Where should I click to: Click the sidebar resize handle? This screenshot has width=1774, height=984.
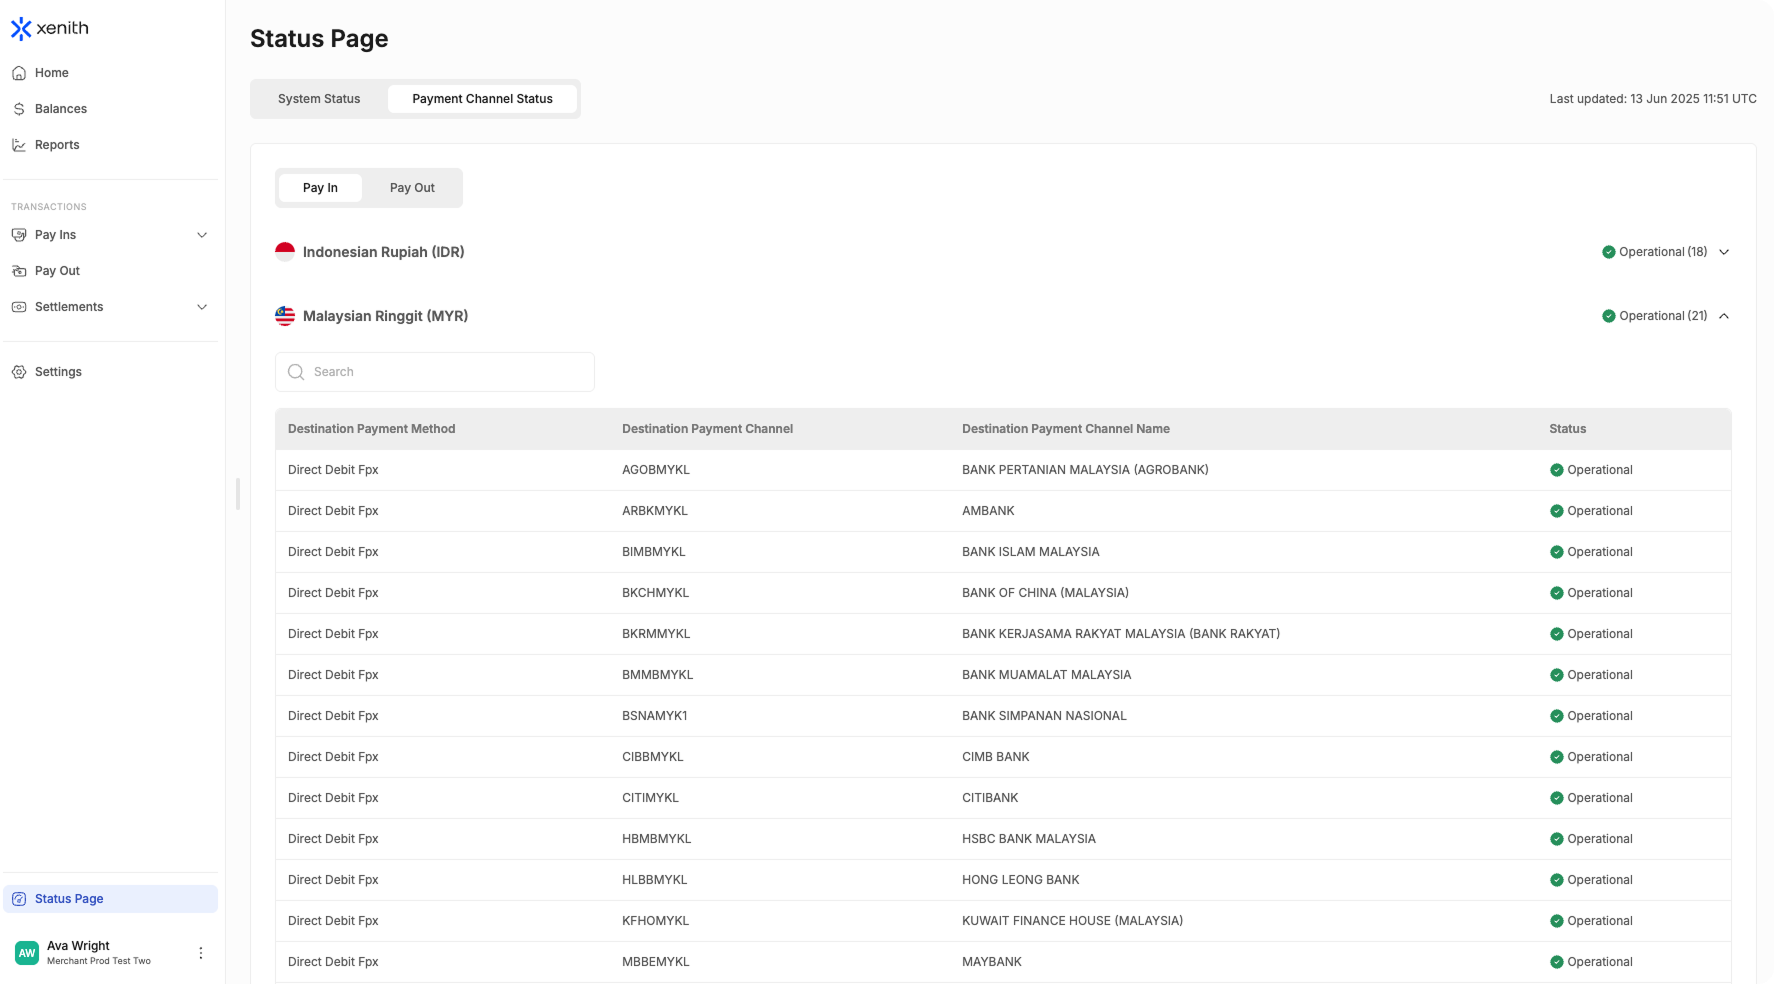pos(238,494)
